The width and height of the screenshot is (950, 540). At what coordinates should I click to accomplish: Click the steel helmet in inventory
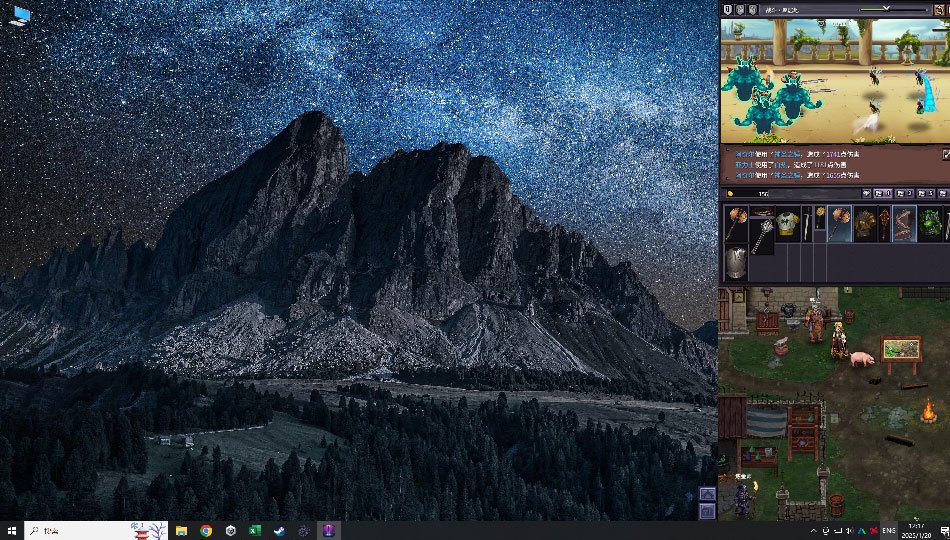(x=735, y=262)
